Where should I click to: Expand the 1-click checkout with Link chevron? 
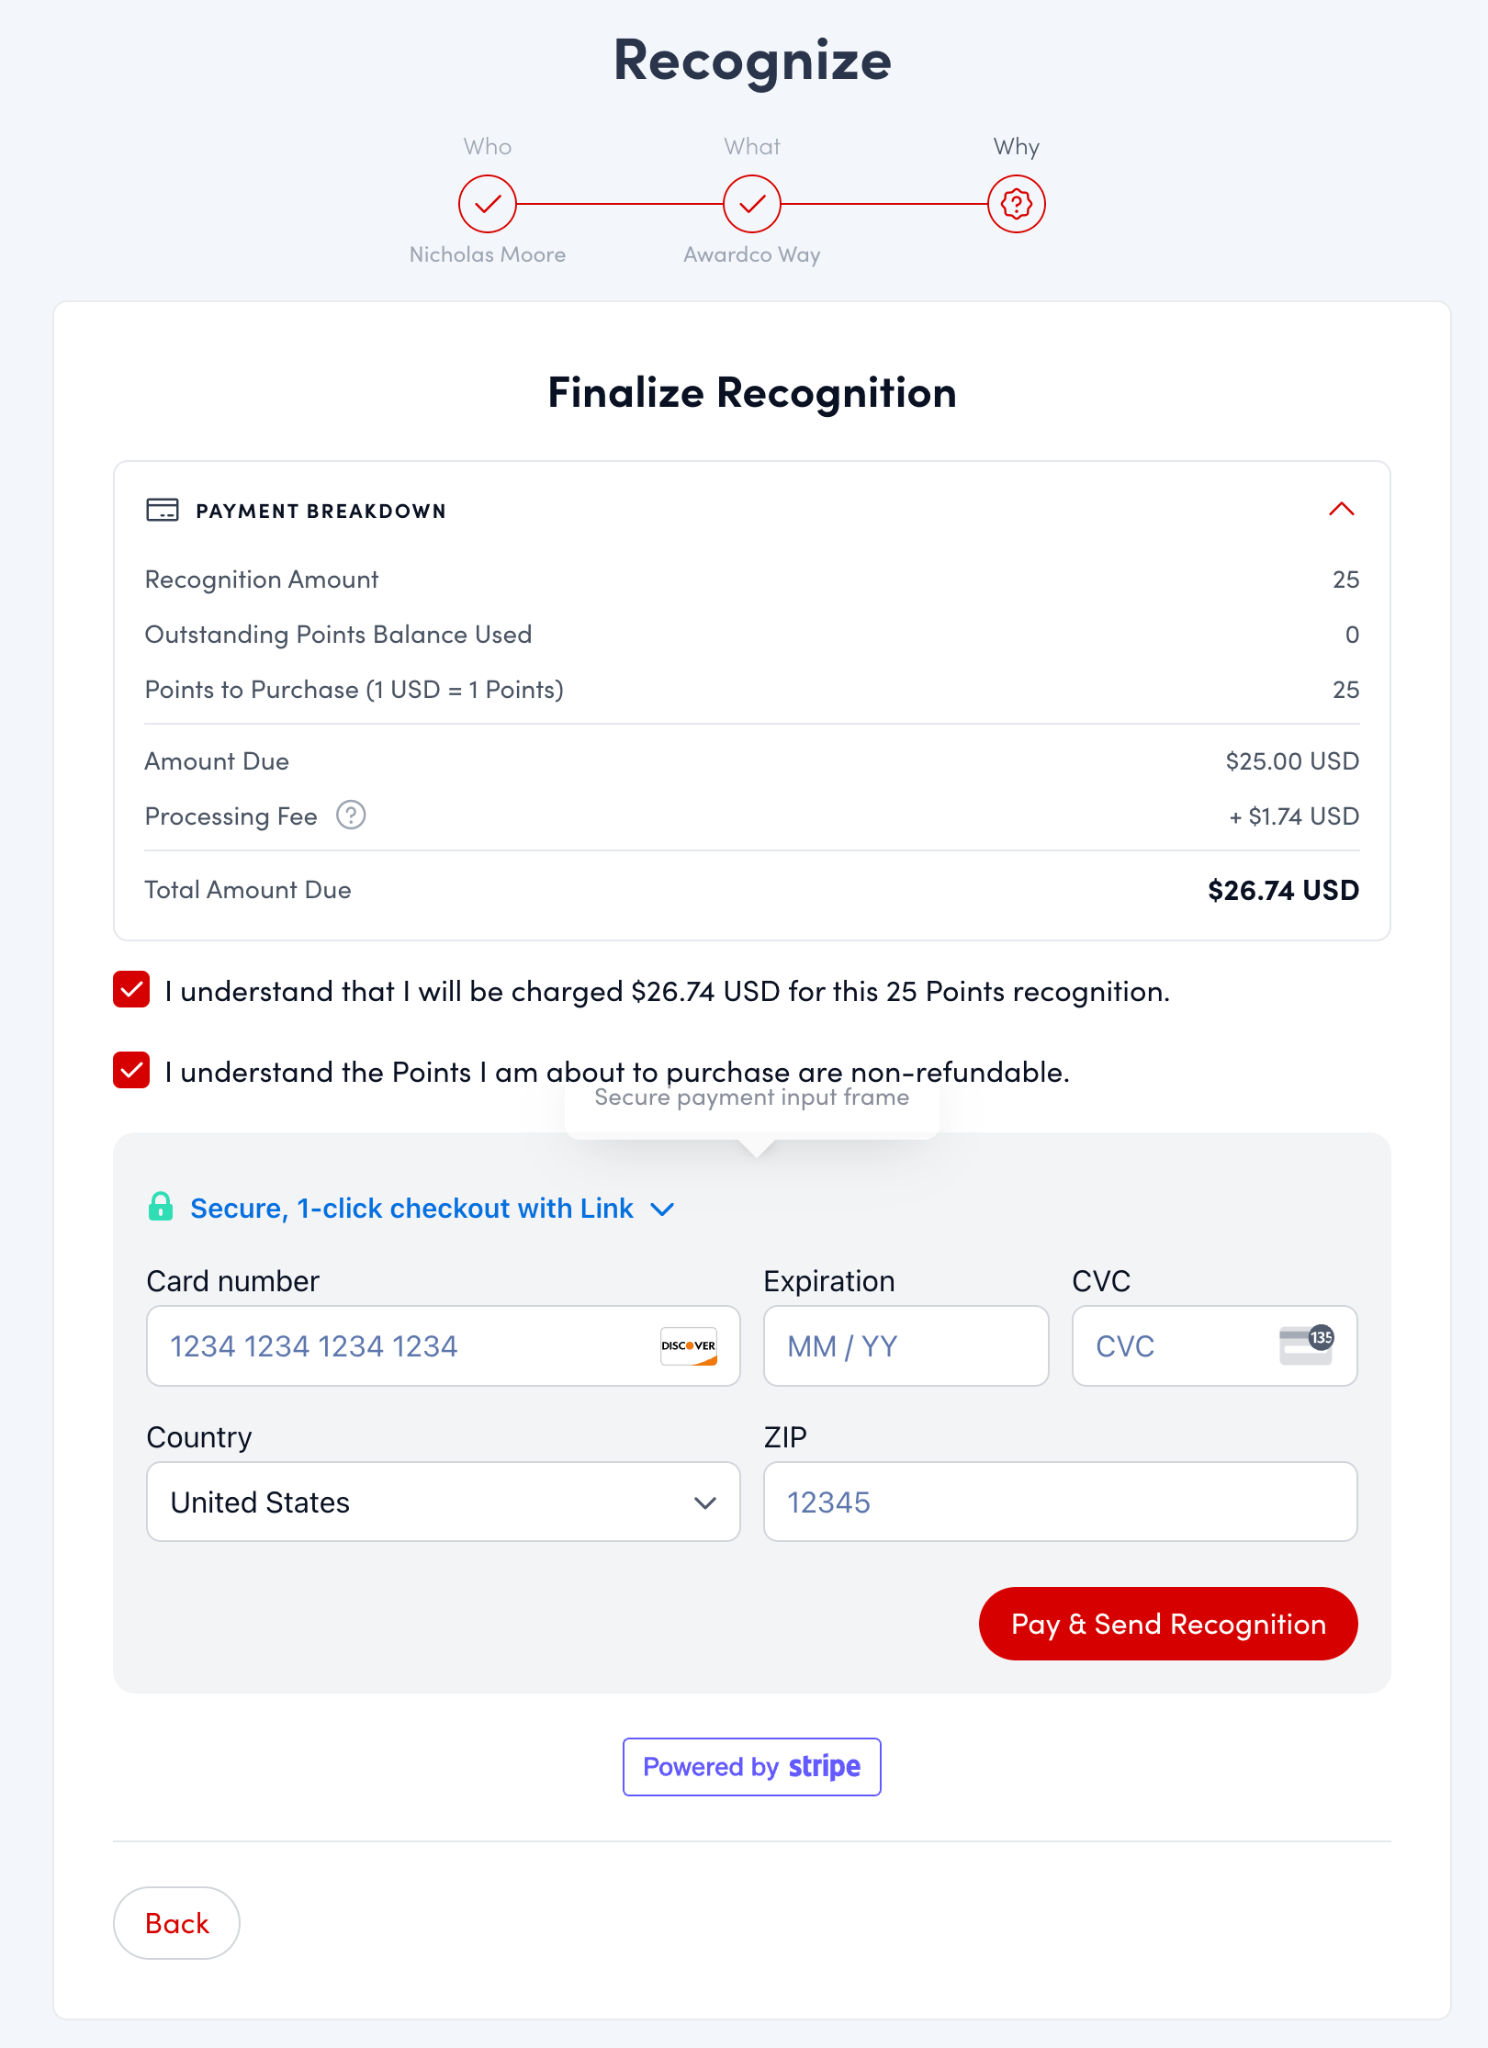tap(662, 1209)
